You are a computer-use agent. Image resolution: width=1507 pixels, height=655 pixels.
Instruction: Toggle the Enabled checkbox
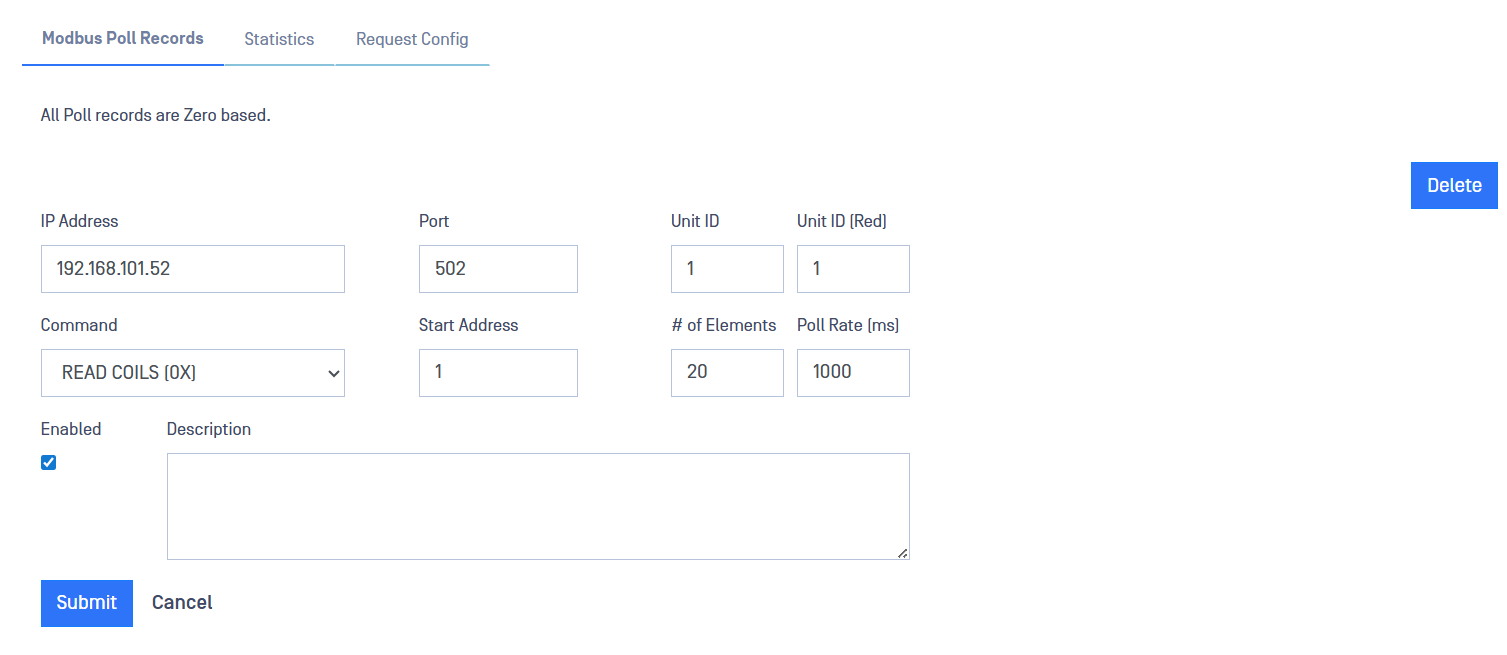click(49, 463)
